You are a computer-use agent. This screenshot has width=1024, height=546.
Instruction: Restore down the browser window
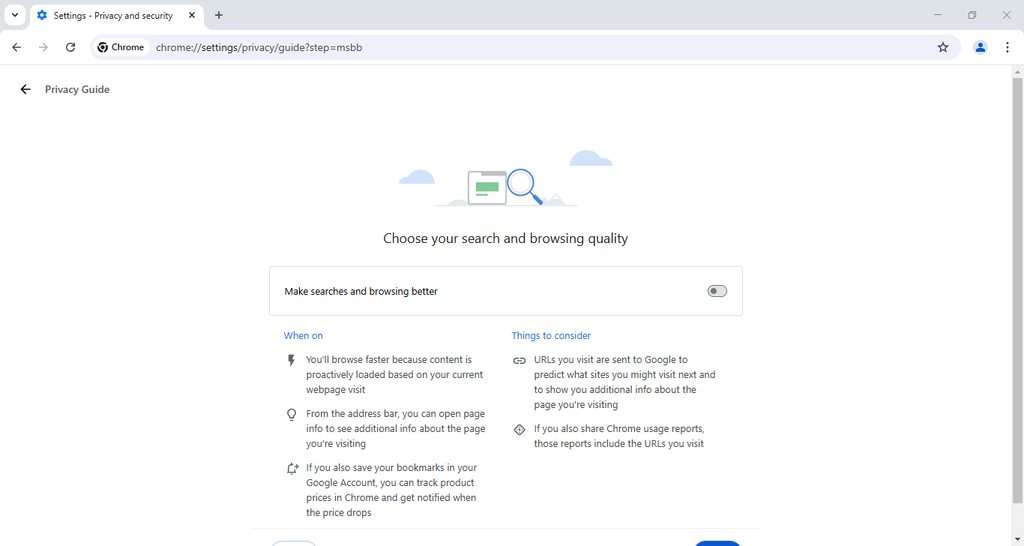pyautogui.click(x=971, y=15)
